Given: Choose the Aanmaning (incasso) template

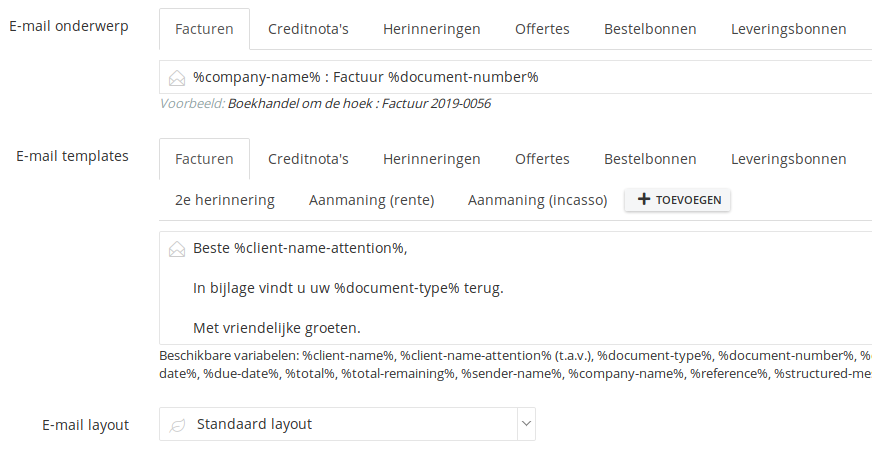Looking at the screenshot, I should point(537,200).
